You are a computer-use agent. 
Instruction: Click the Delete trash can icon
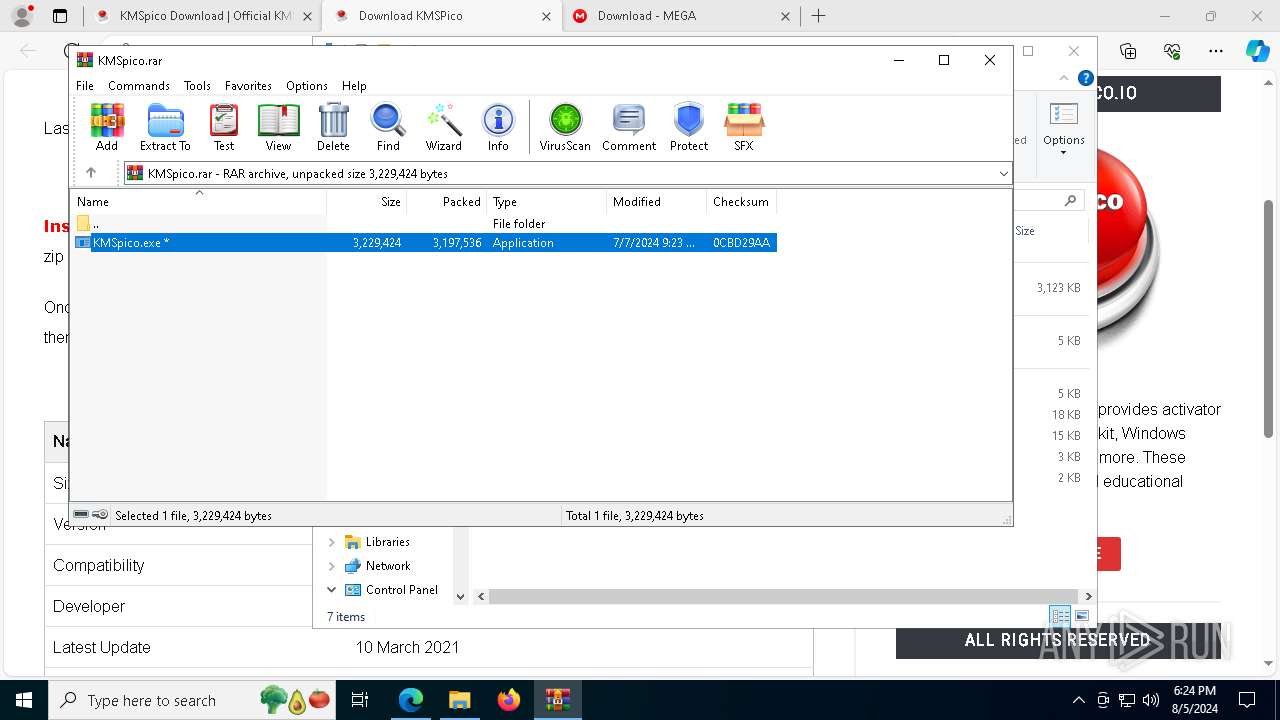pos(333,127)
